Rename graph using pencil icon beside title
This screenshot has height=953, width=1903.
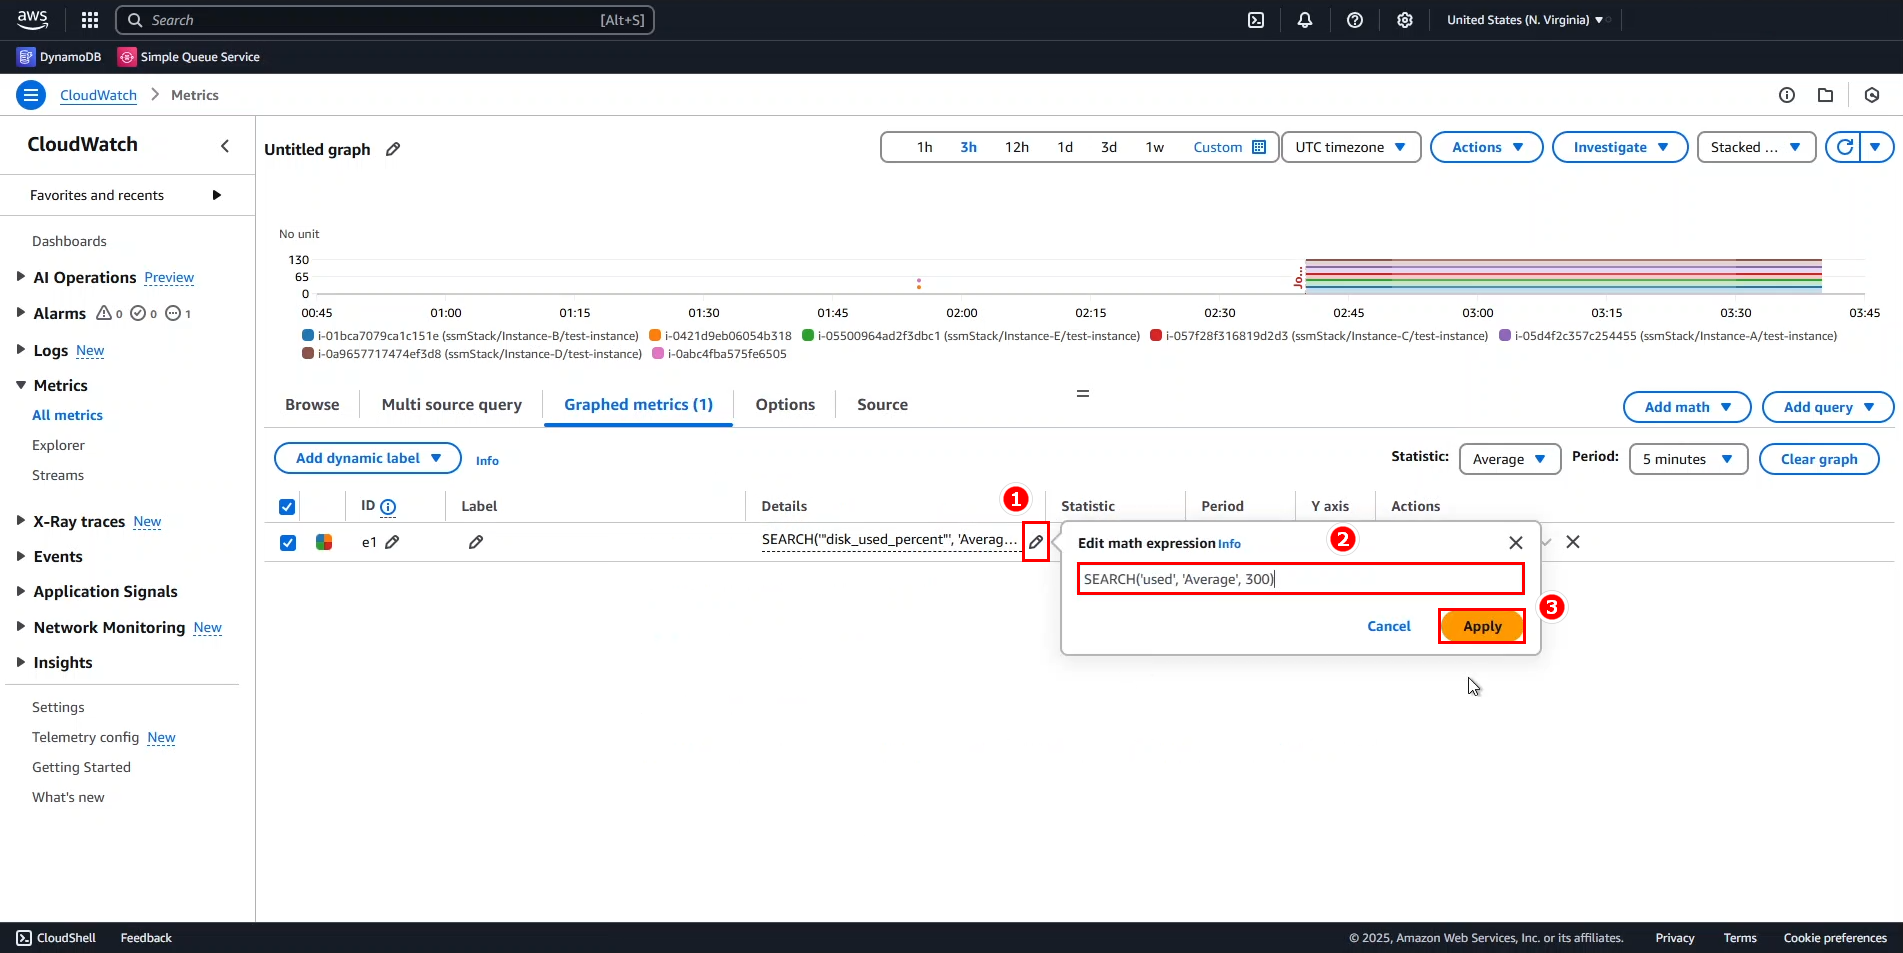[393, 149]
